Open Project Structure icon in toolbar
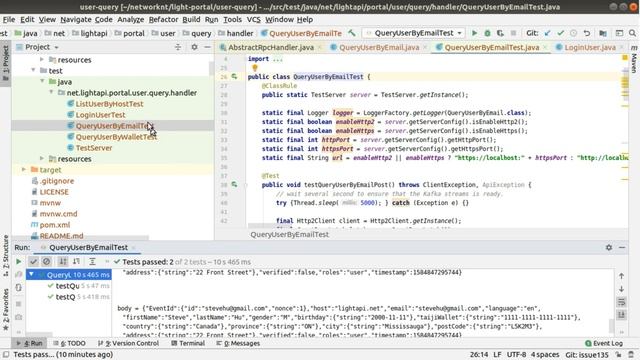The image size is (640, 360). coord(603,33)
